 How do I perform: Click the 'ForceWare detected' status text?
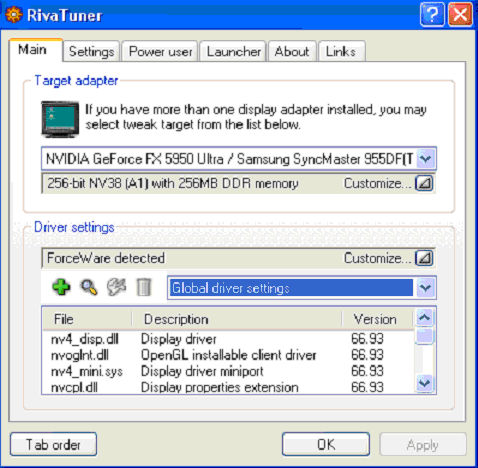tap(106, 258)
